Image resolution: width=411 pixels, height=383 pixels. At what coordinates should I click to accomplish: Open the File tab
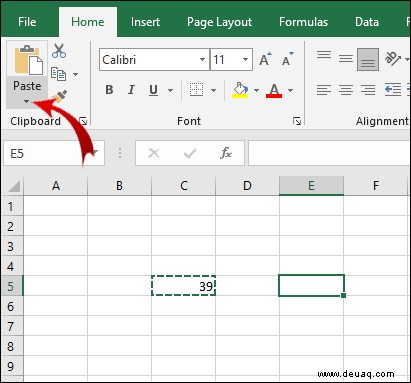pyautogui.click(x=27, y=22)
